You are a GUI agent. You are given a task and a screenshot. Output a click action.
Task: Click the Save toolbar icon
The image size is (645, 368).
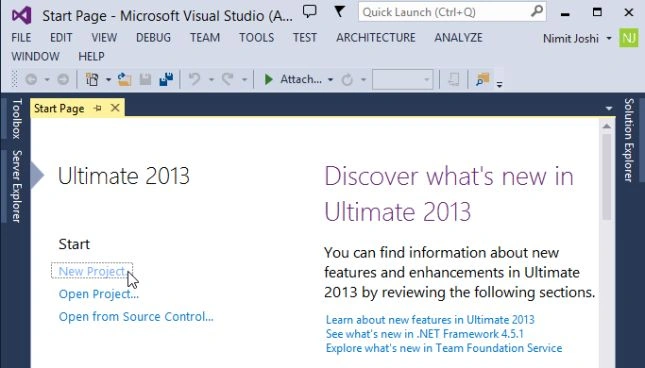[145, 79]
